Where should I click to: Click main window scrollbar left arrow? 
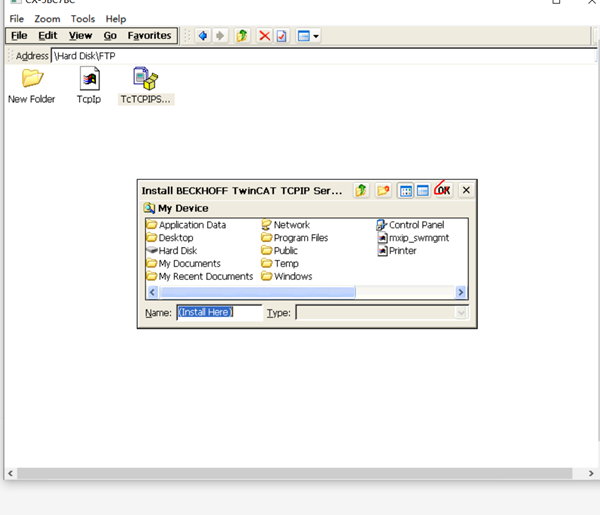tap(10, 473)
